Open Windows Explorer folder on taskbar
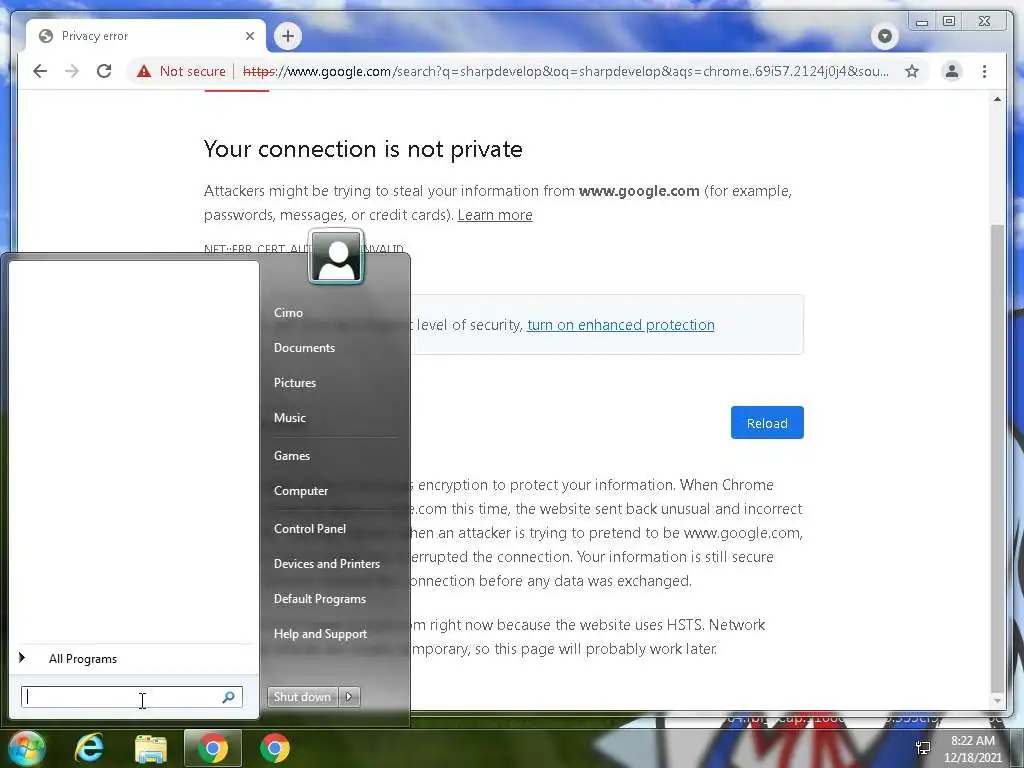 point(151,749)
